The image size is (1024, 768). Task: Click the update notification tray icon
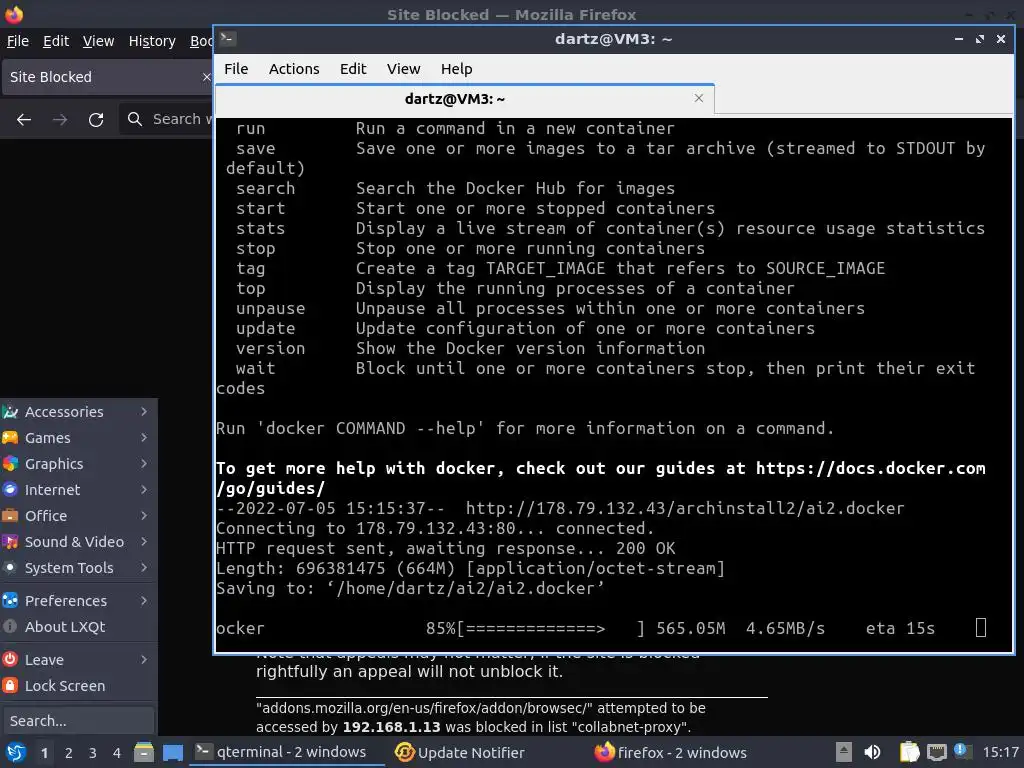963,751
